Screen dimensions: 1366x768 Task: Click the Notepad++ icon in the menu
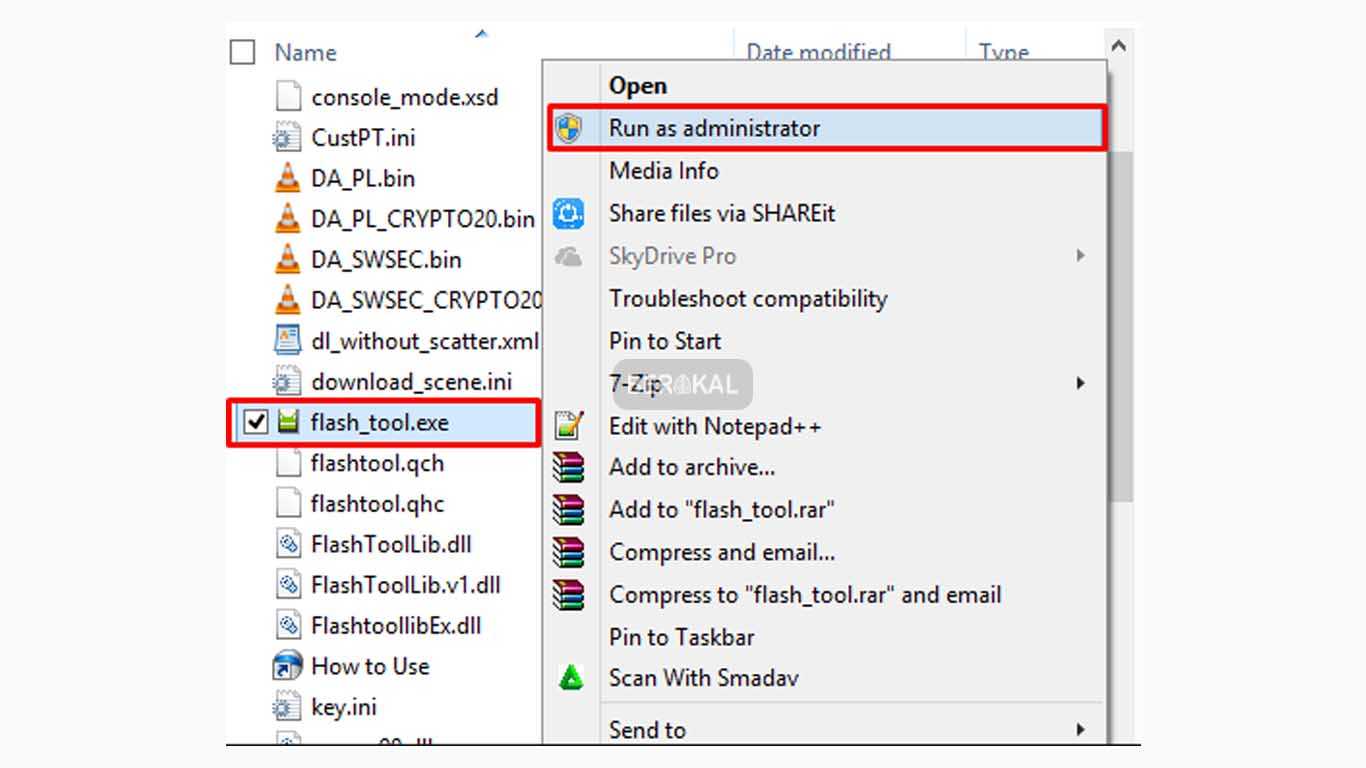click(x=569, y=426)
